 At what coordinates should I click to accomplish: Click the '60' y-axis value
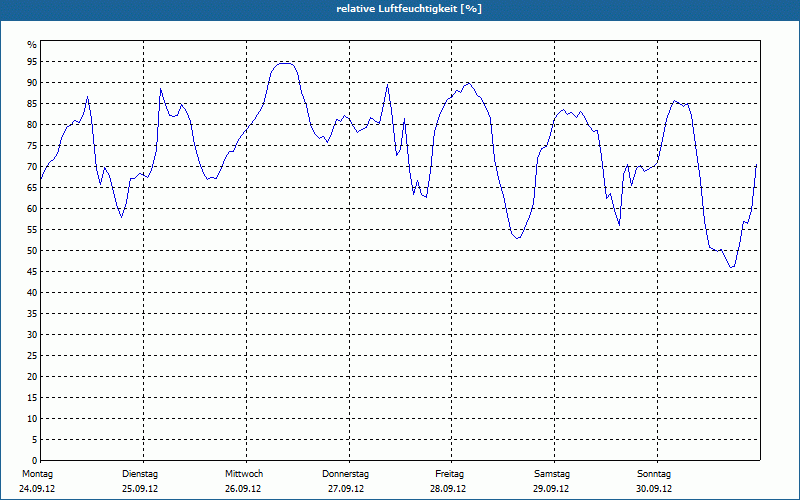click(32, 209)
